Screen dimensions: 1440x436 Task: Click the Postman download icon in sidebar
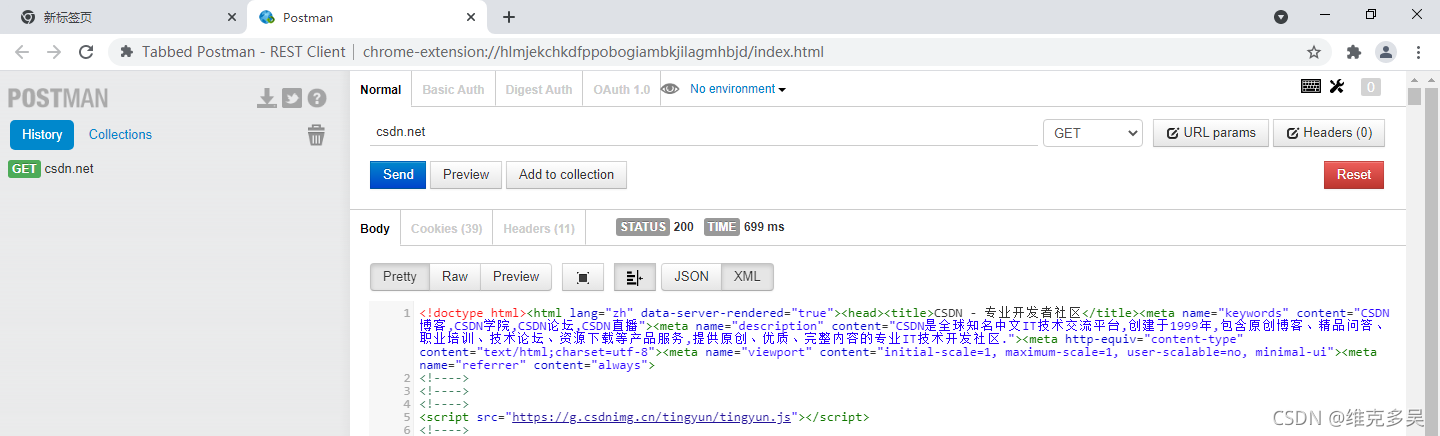(x=267, y=98)
